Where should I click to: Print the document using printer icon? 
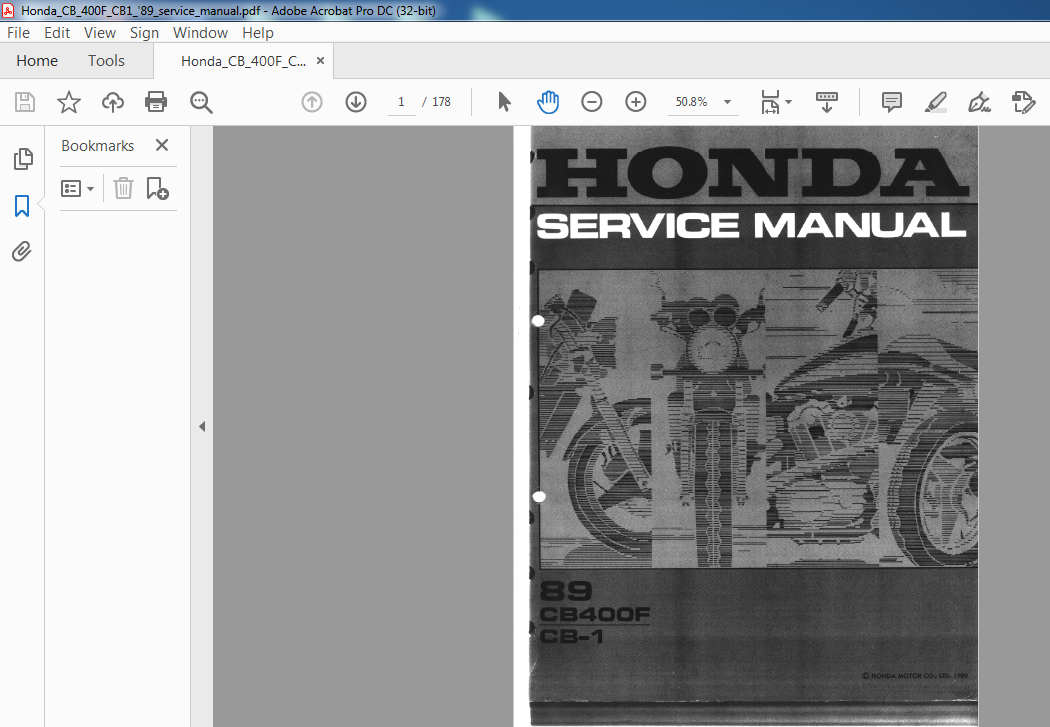(x=156, y=102)
